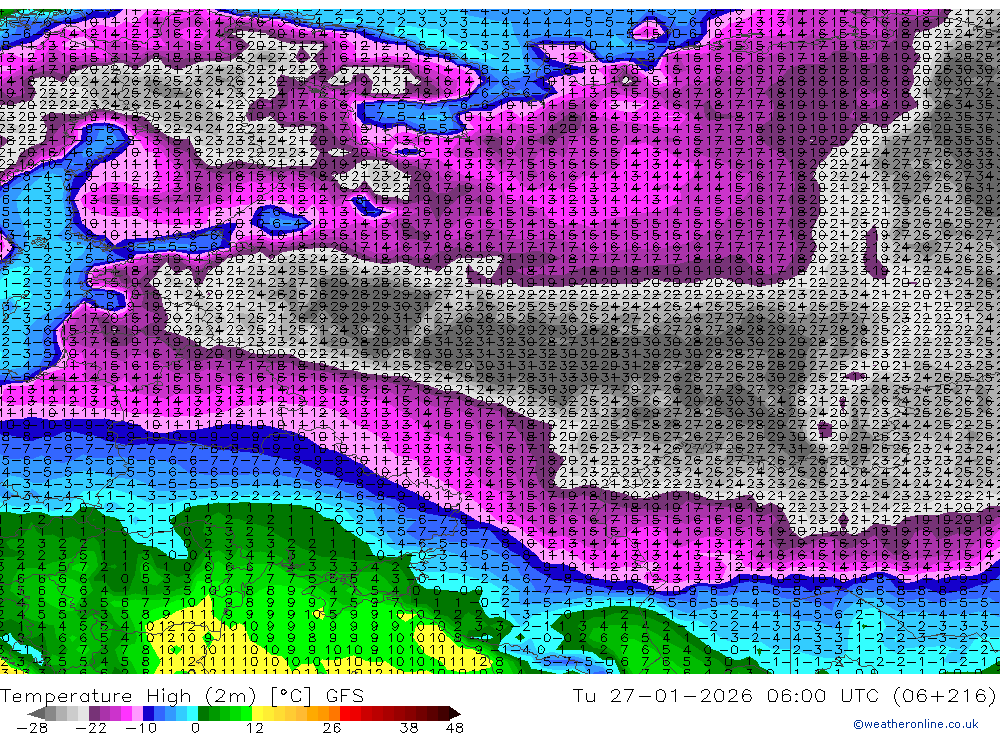
Task: Click the legend label "-22"
Action: click(x=91, y=728)
